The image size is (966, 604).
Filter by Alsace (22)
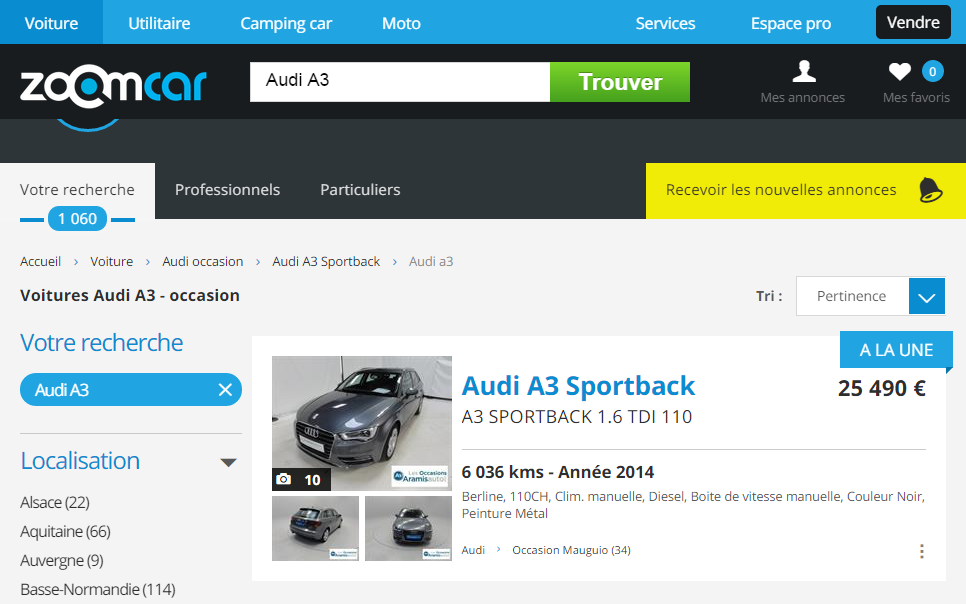tap(55, 502)
